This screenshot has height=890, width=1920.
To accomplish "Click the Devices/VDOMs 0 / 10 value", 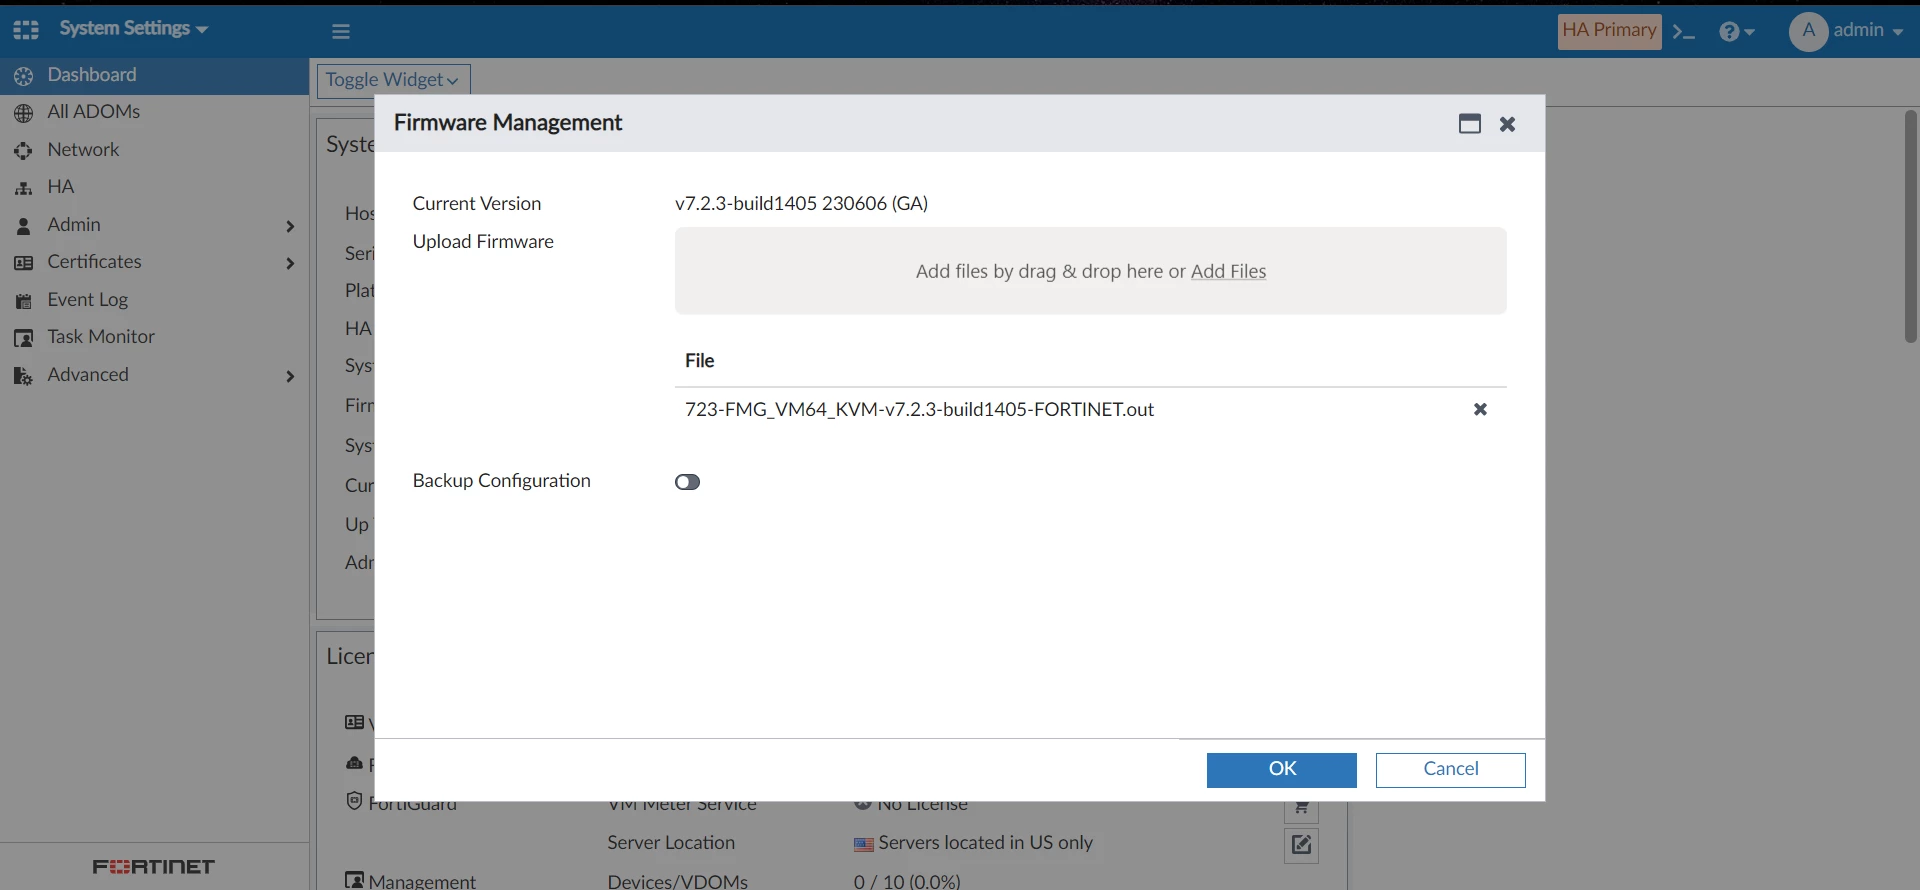I will point(907,881).
